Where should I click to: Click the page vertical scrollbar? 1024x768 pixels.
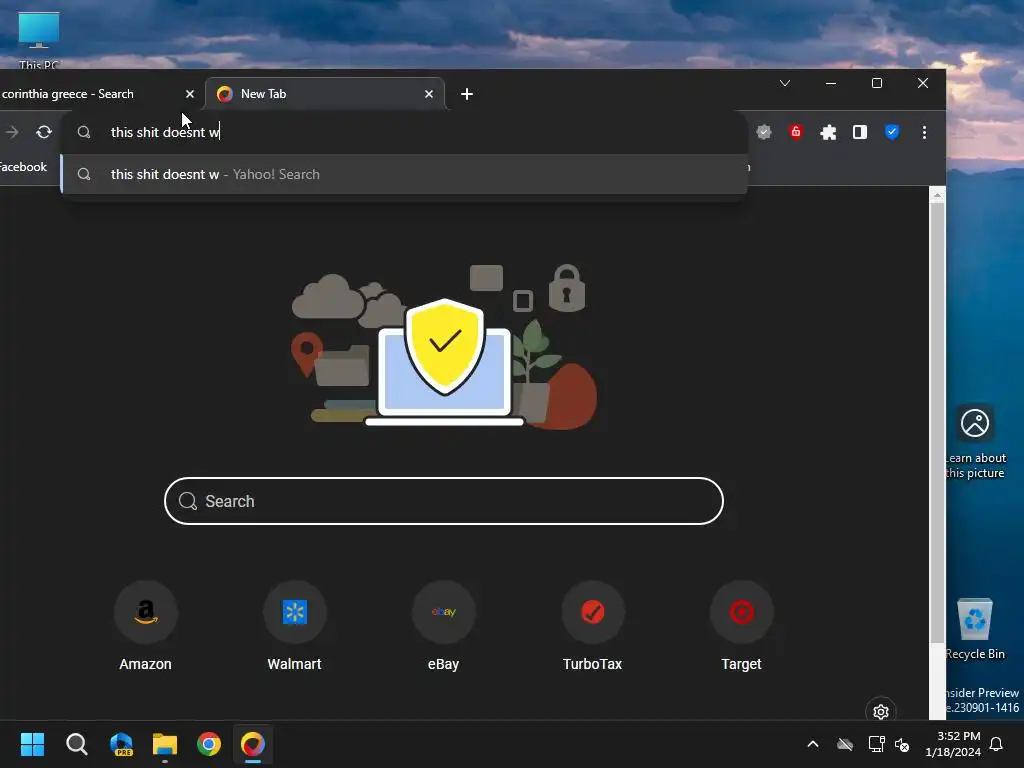click(937, 421)
